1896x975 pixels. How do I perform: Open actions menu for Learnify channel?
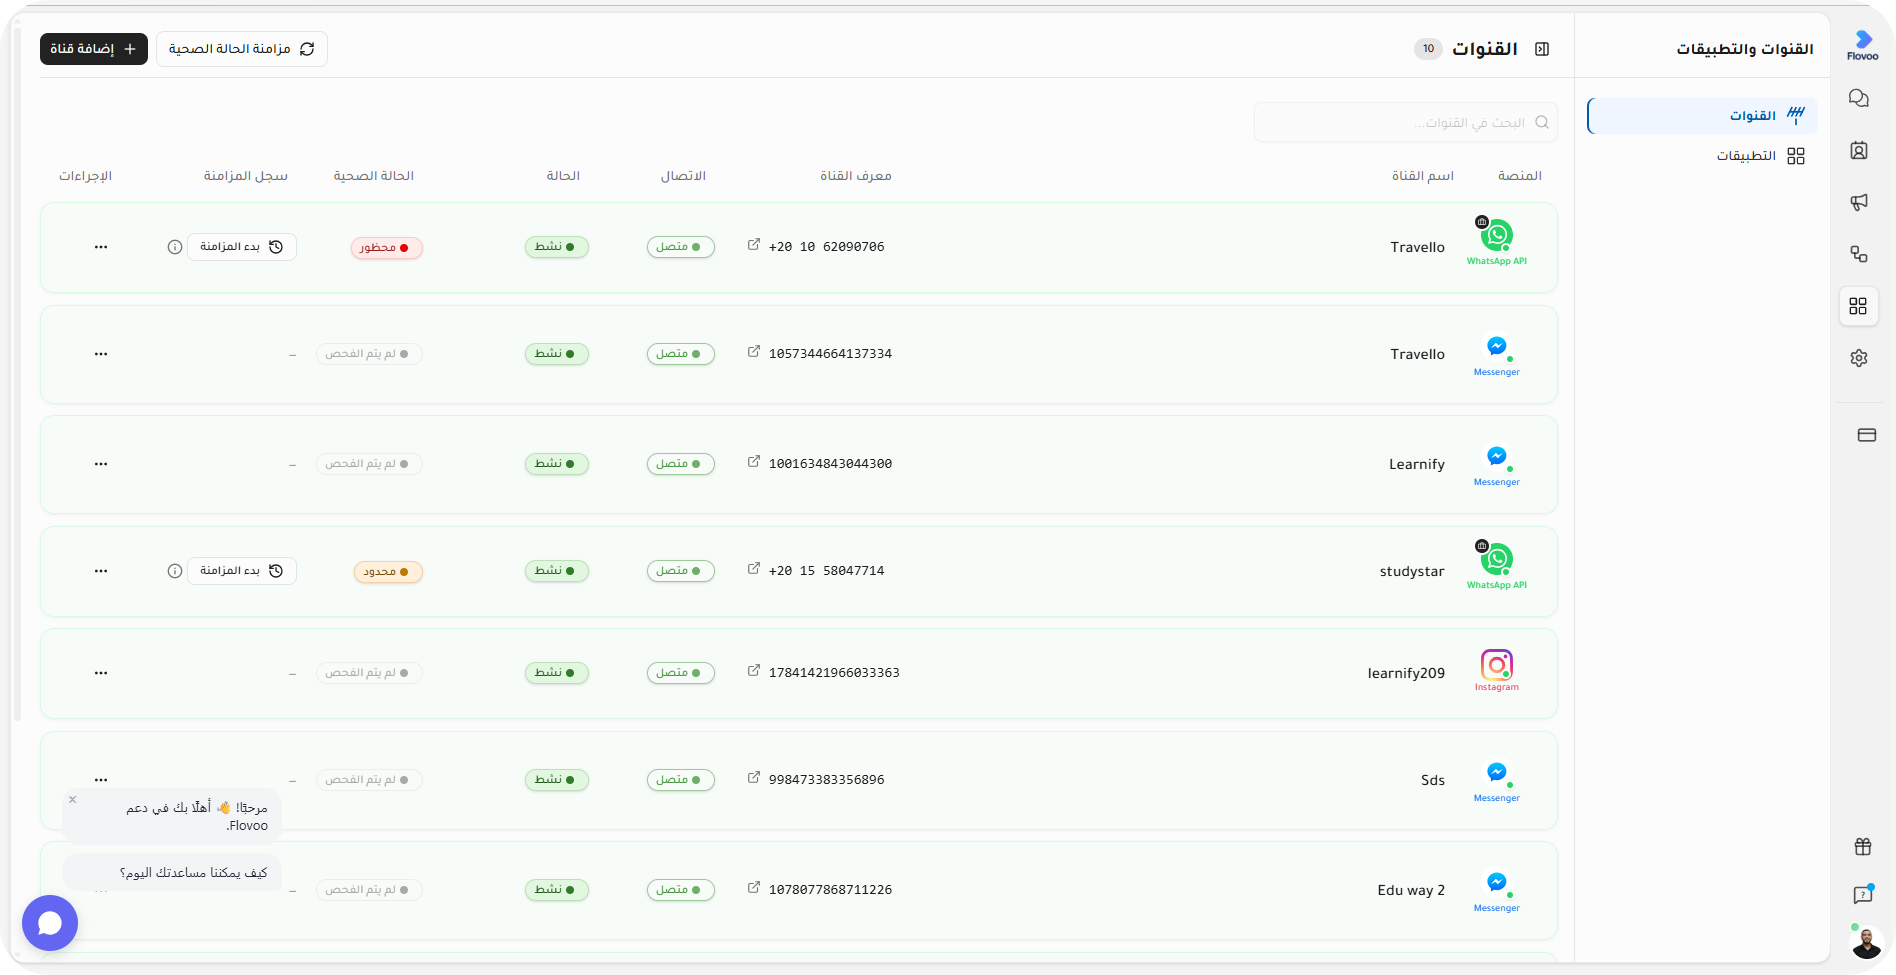(x=101, y=464)
